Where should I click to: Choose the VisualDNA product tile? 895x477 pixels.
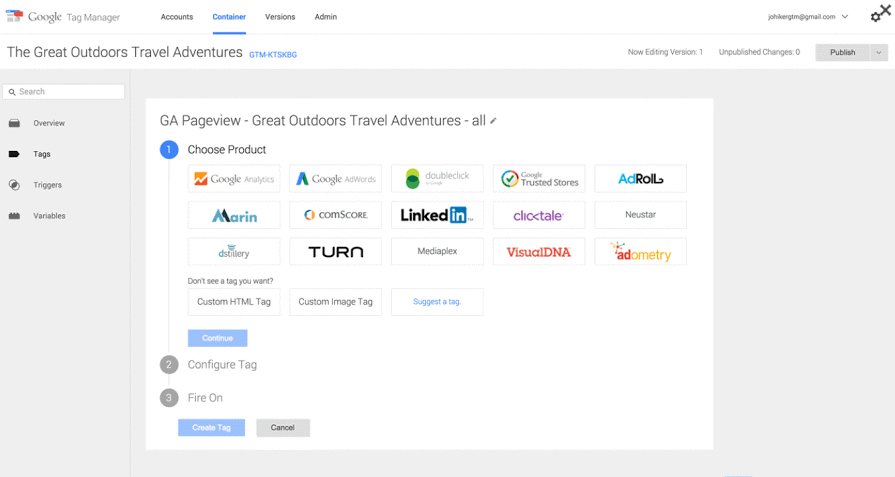539,252
